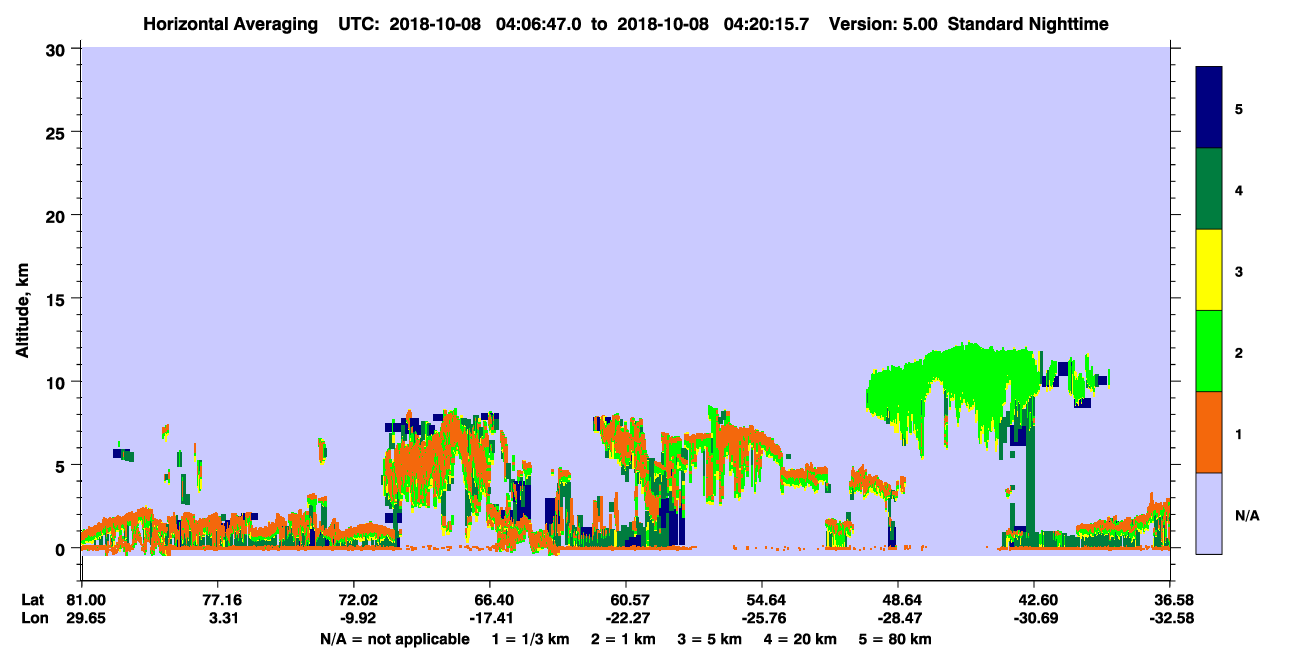
Task: Click legend text '5 = 80 km'
Action: tap(896, 639)
